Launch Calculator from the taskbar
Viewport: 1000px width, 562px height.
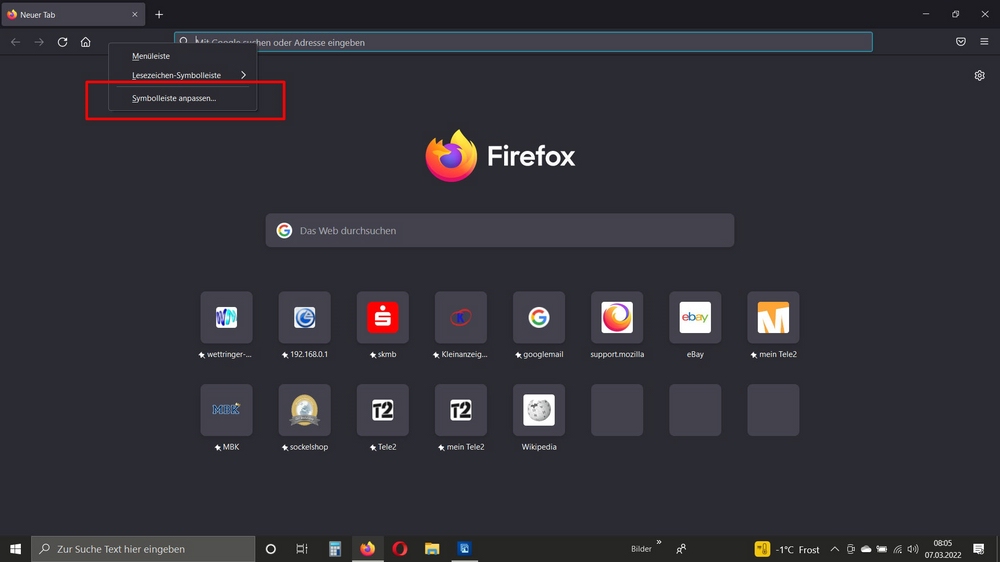[x=335, y=549]
